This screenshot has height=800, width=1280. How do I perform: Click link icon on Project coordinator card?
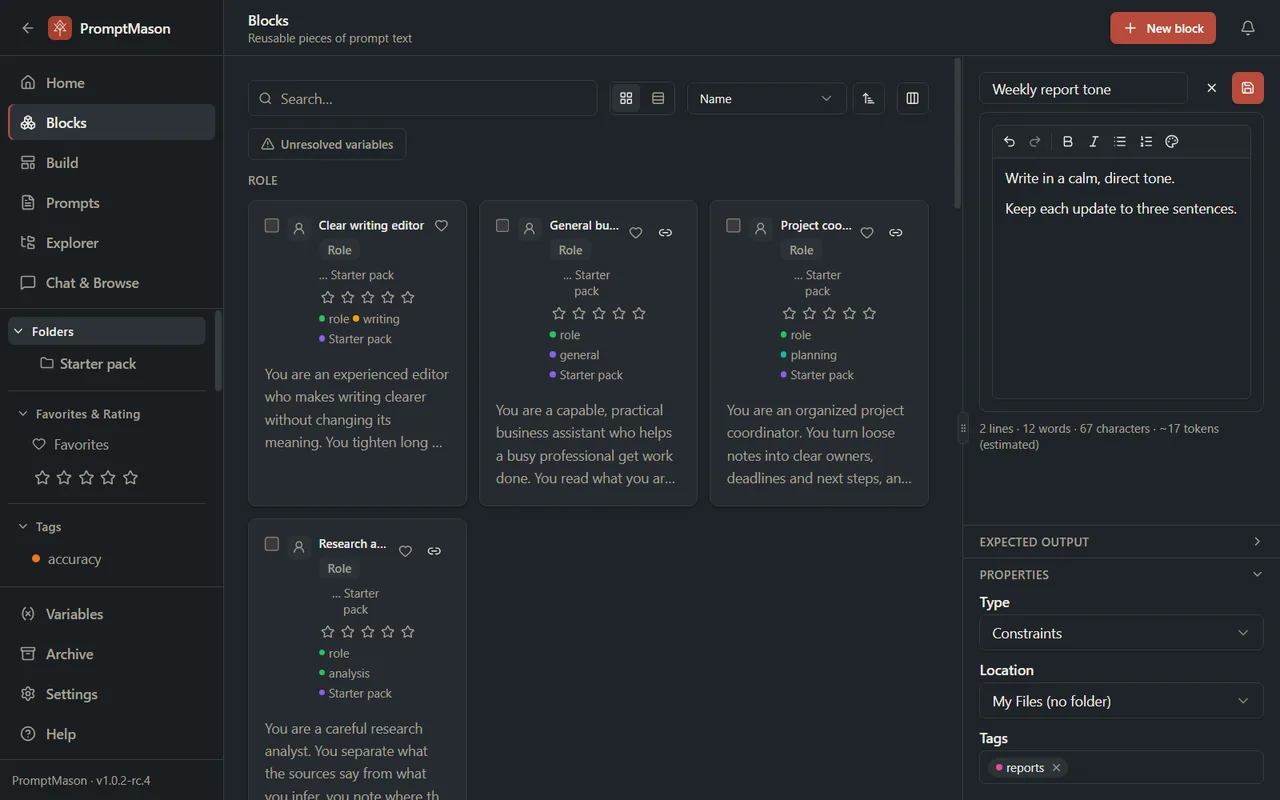click(896, 233)
